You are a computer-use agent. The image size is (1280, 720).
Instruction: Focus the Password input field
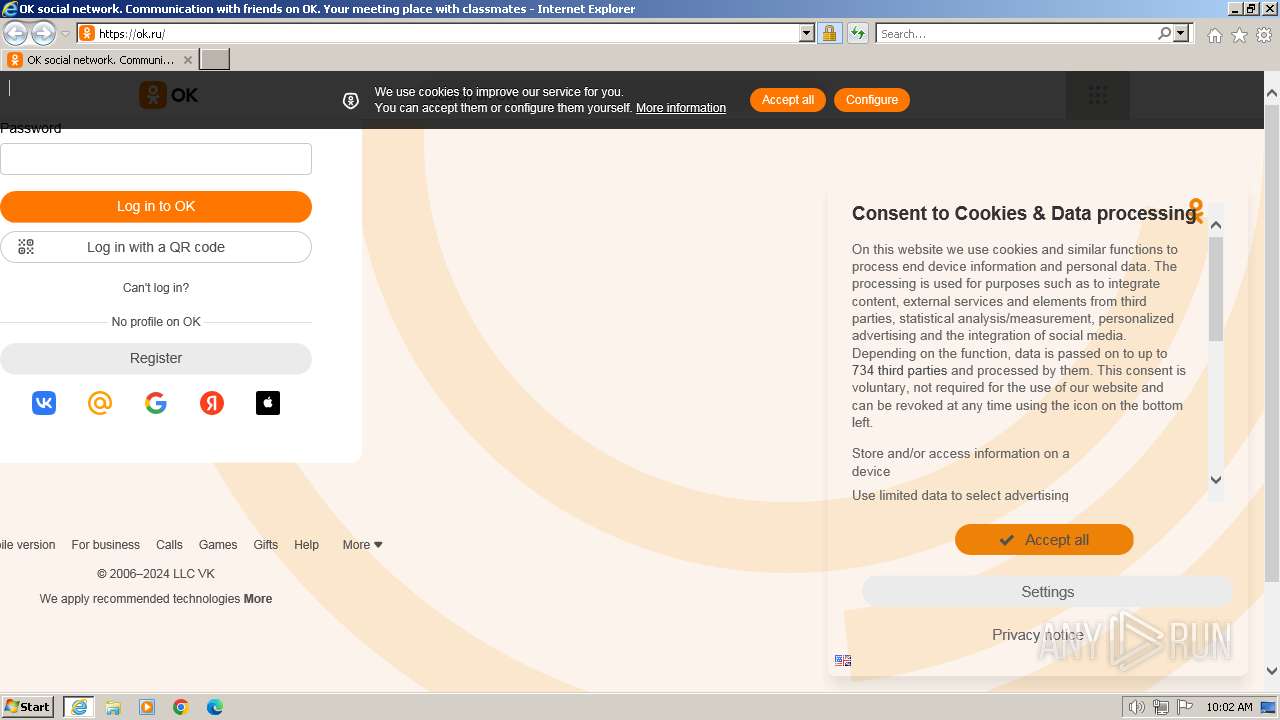[156, 159]
